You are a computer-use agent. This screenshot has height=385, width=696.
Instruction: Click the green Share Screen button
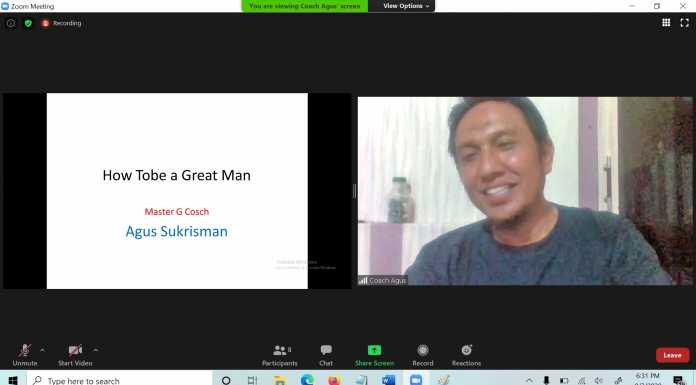(374, 355)
